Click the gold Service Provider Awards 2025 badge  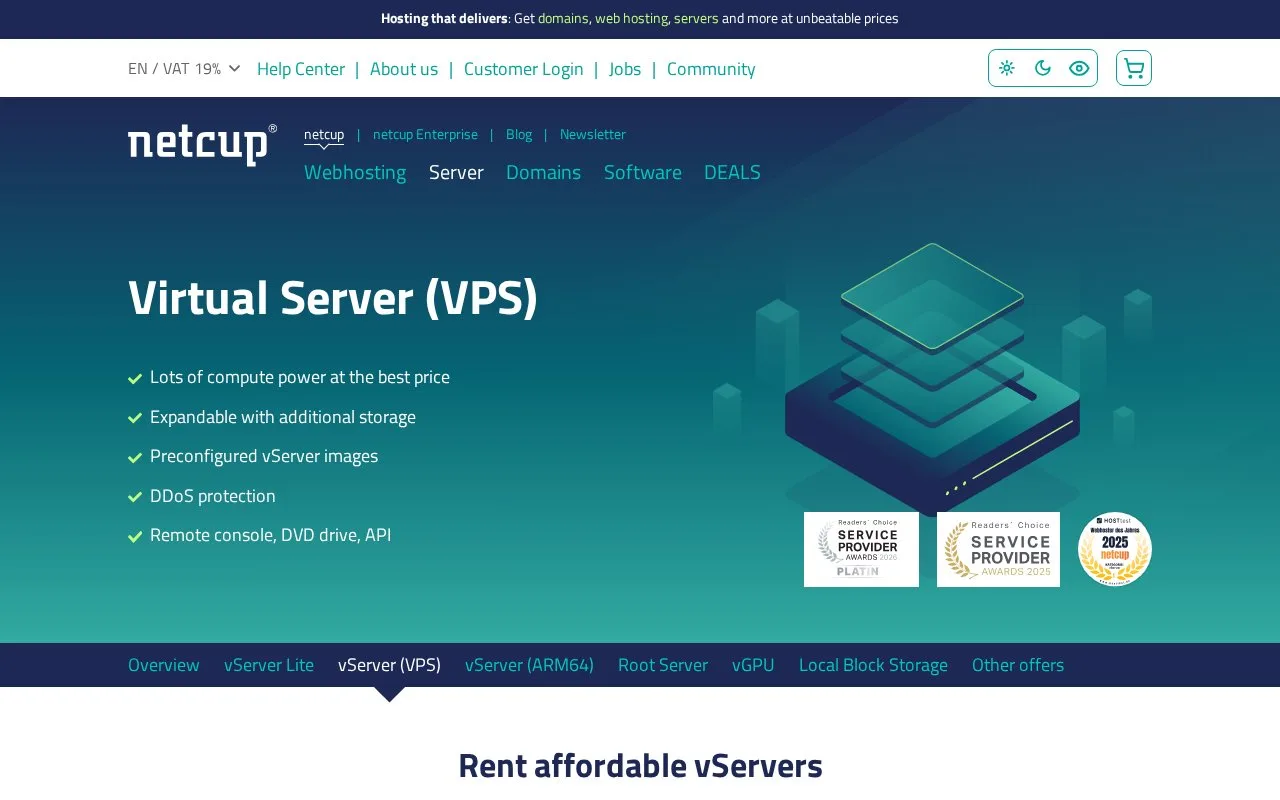click(998, 549)
